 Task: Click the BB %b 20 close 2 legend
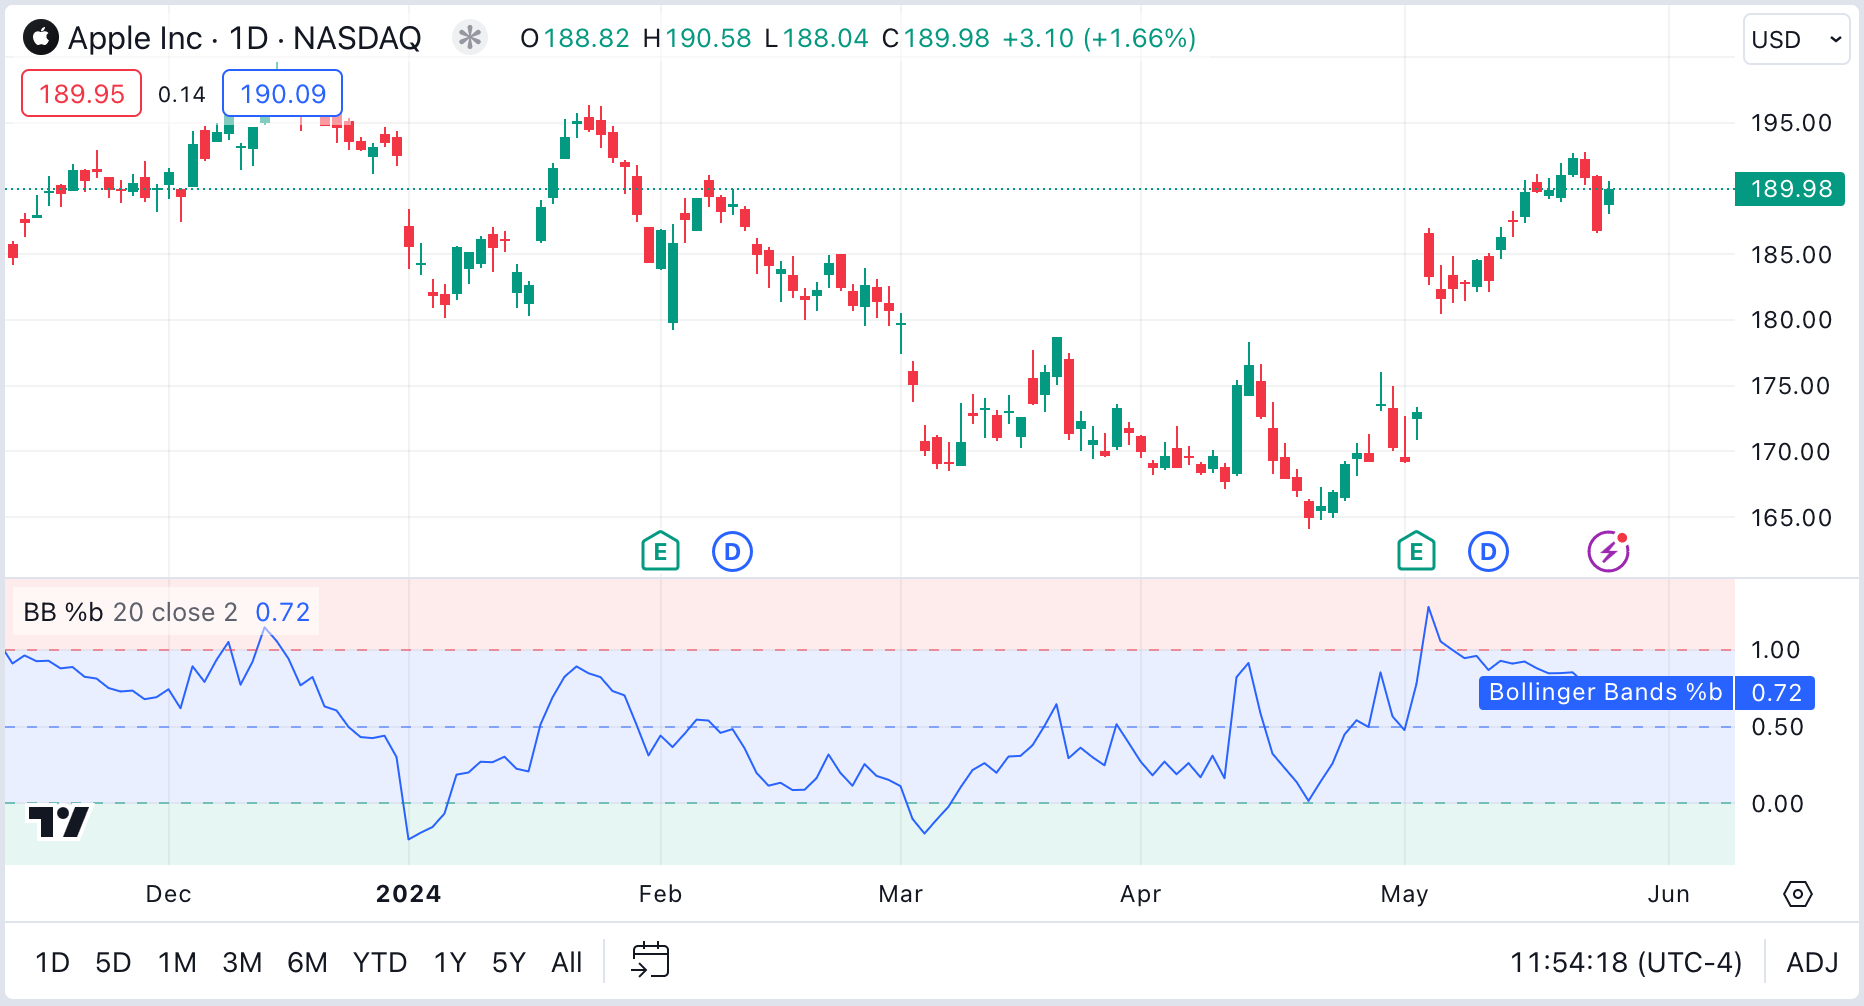pos(130,612)
